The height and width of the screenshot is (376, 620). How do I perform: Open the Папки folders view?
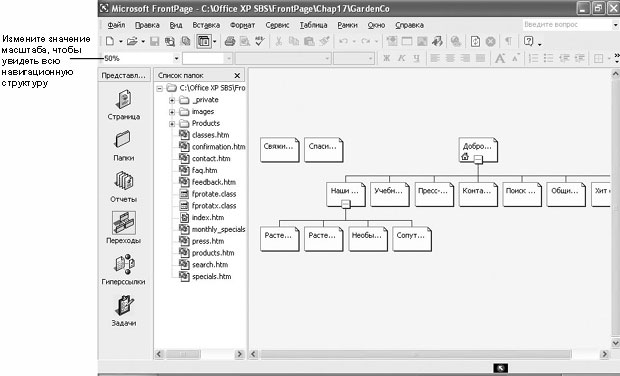124,146
